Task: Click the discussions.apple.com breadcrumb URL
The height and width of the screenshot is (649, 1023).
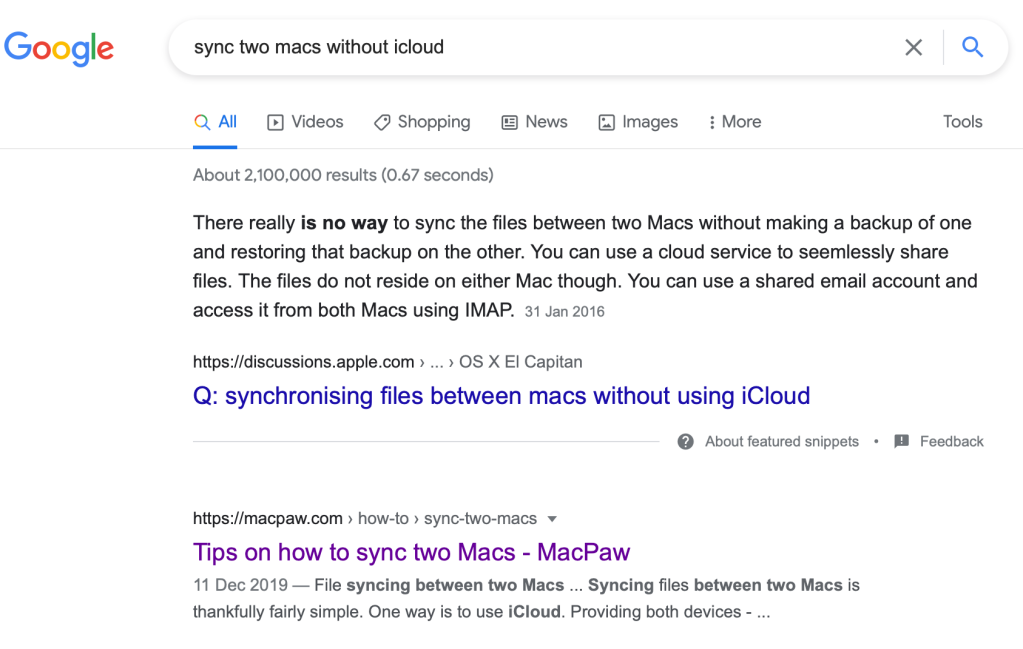Action: pos(303,362)
